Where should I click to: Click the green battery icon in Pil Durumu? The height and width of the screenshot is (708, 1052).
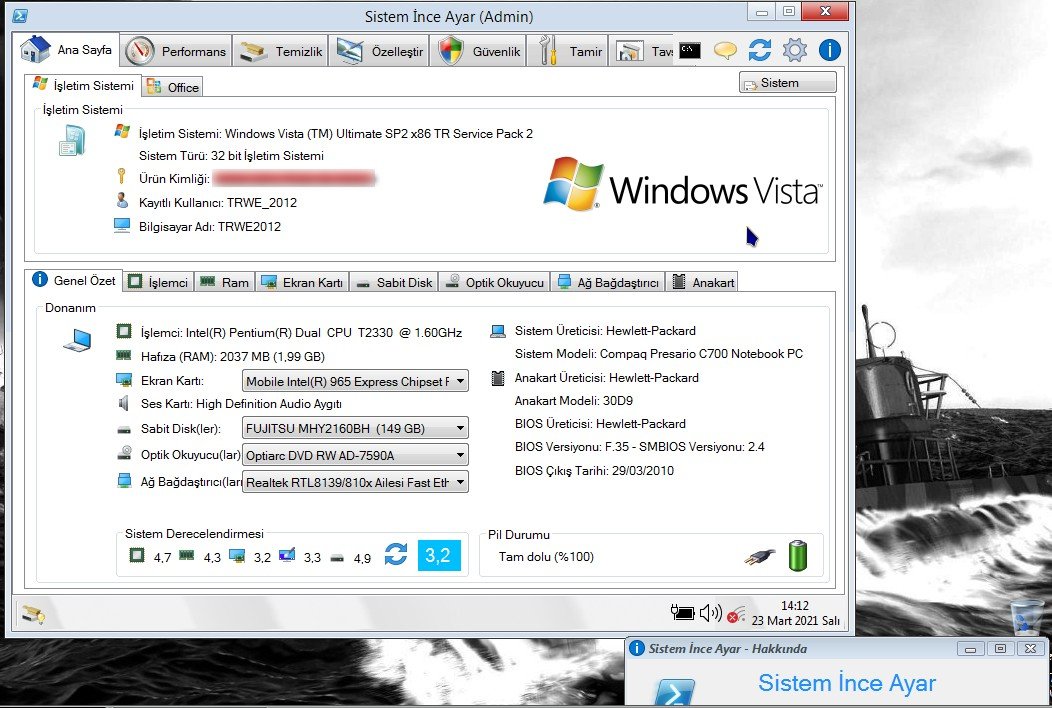pyautogui.click(x=798, y=556)
